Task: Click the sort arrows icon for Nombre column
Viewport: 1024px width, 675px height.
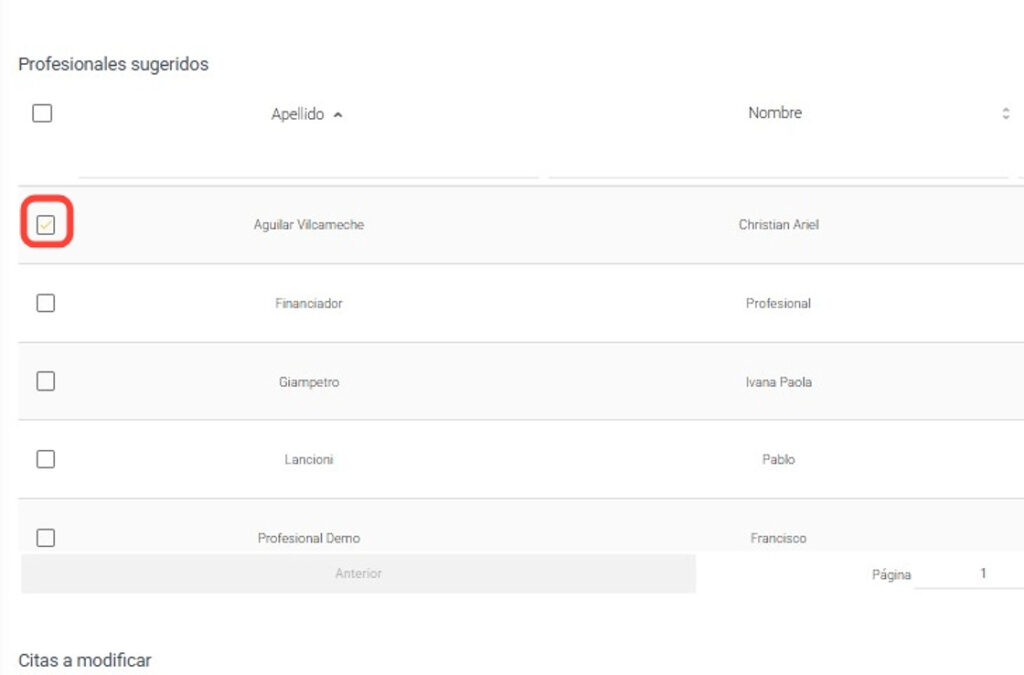Action: coord(1005,114)
